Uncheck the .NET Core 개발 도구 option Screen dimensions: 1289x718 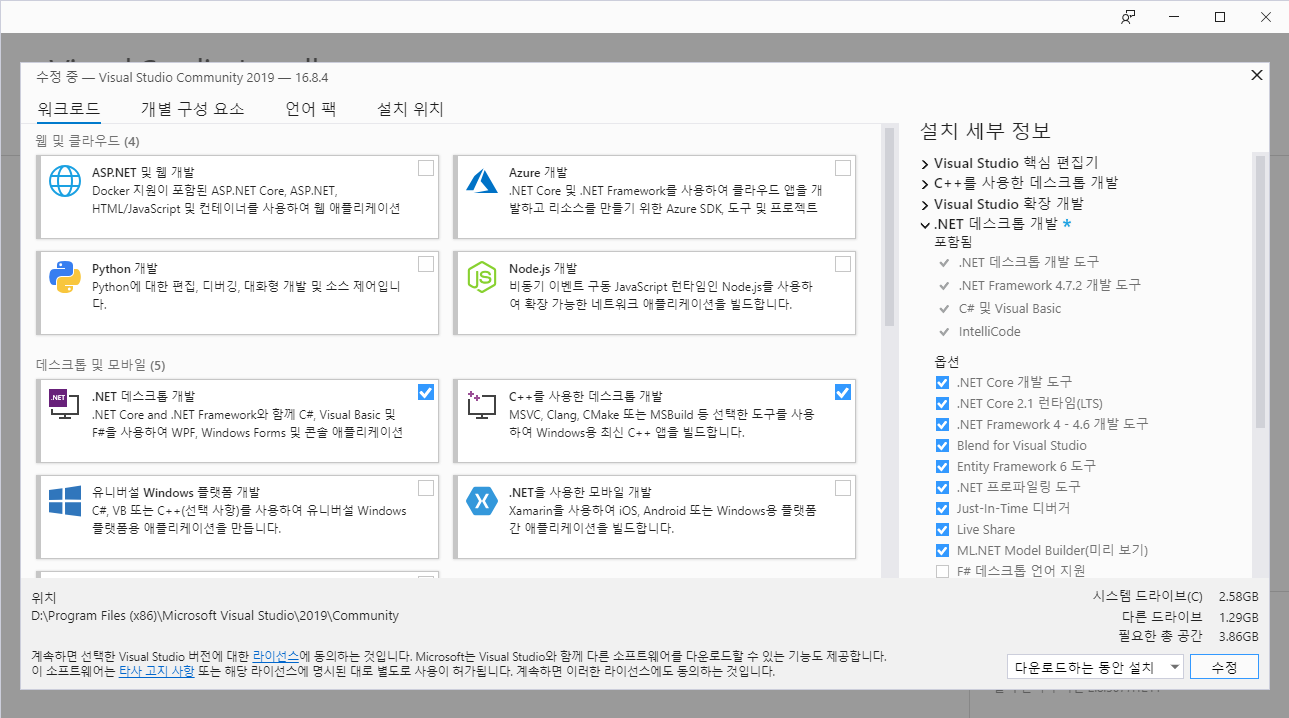point(942,383)
